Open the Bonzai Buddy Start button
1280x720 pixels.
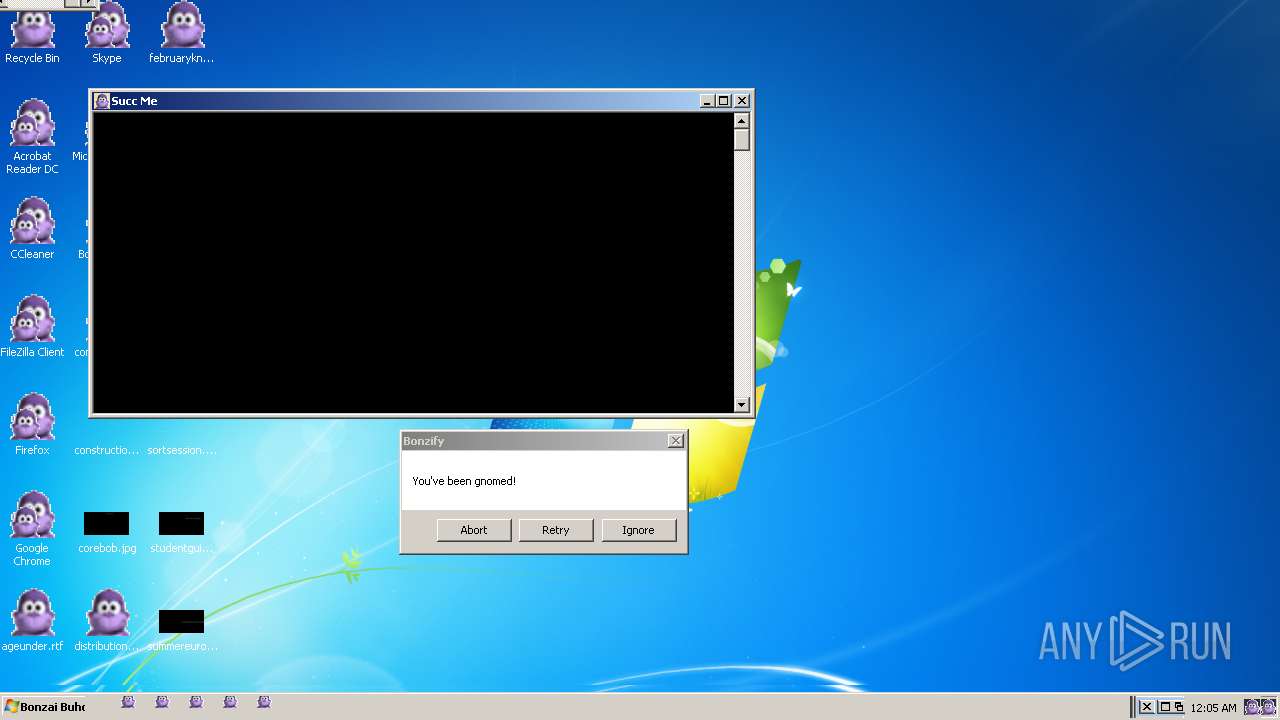coord(43,707)
